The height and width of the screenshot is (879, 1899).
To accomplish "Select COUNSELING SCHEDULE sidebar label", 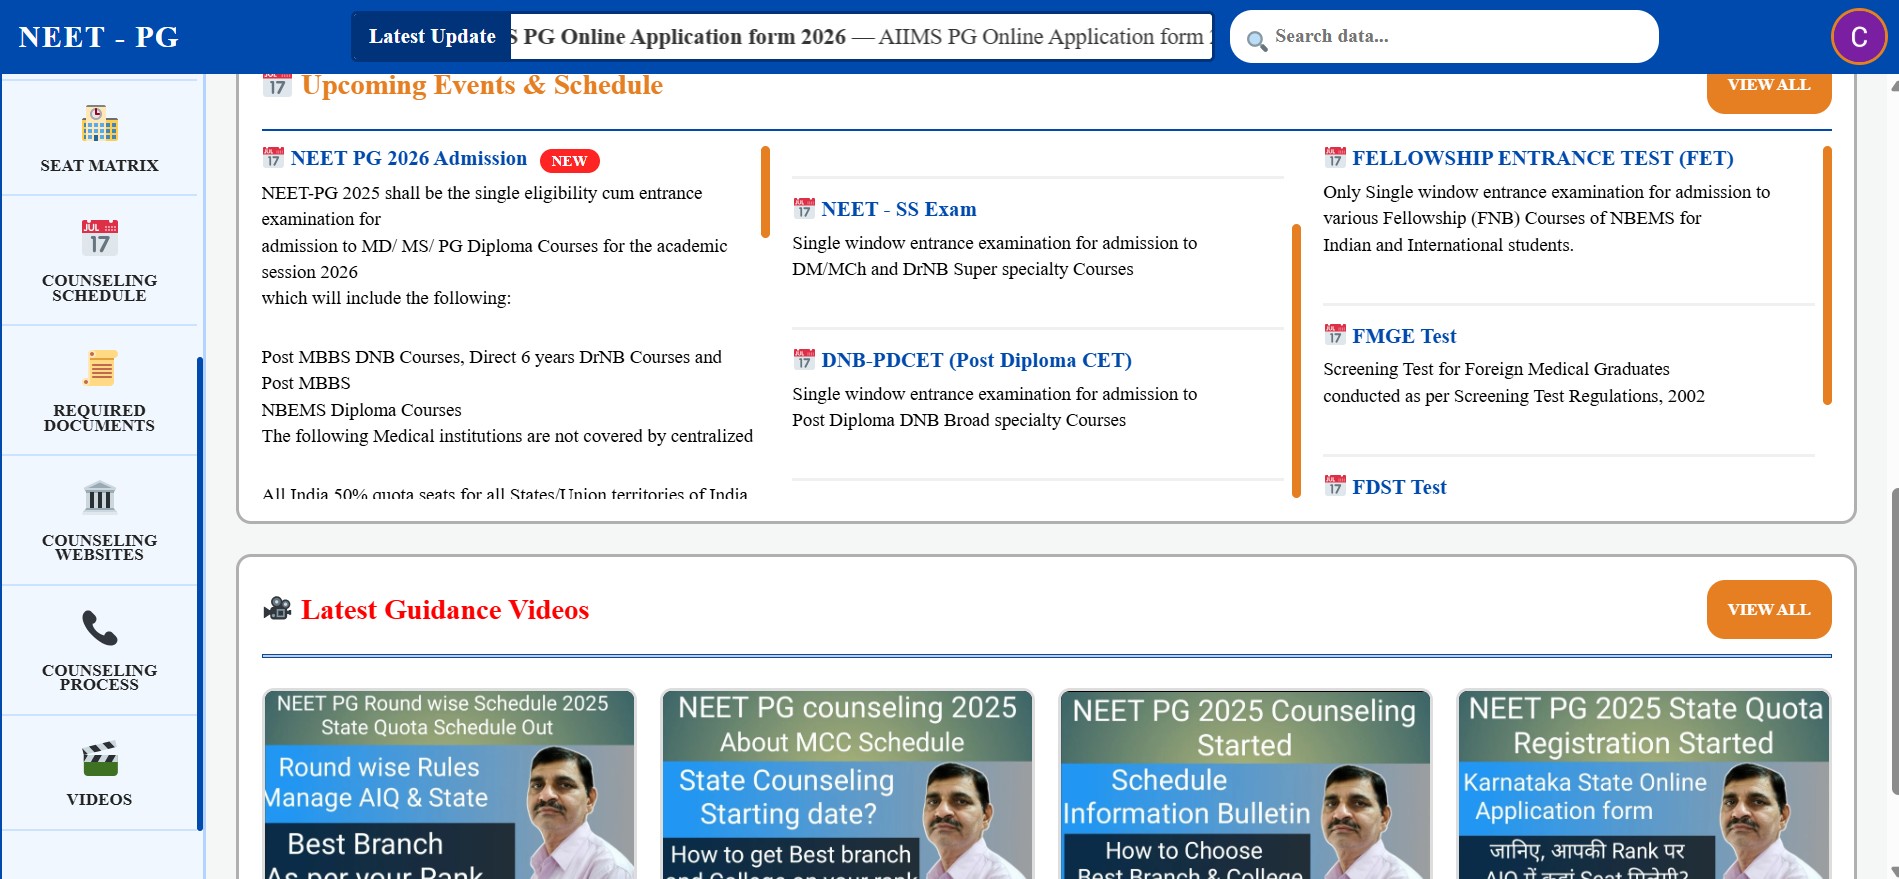I will pos(99,288).
